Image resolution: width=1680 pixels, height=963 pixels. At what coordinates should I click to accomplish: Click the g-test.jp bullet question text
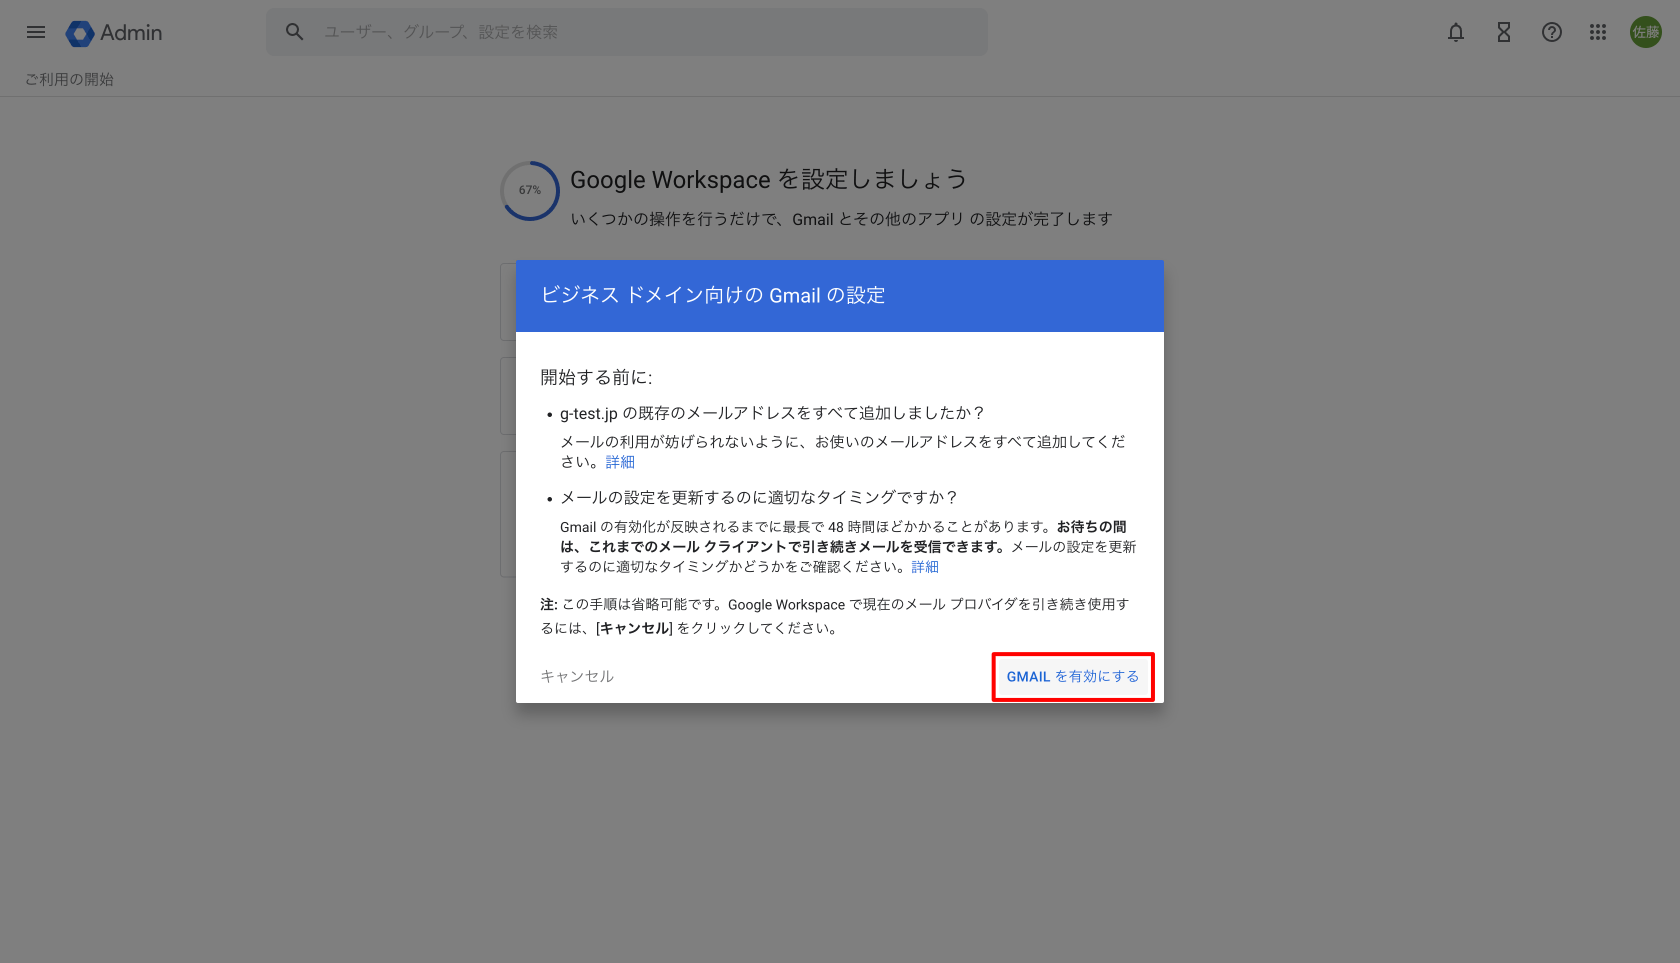pos(772,413)
